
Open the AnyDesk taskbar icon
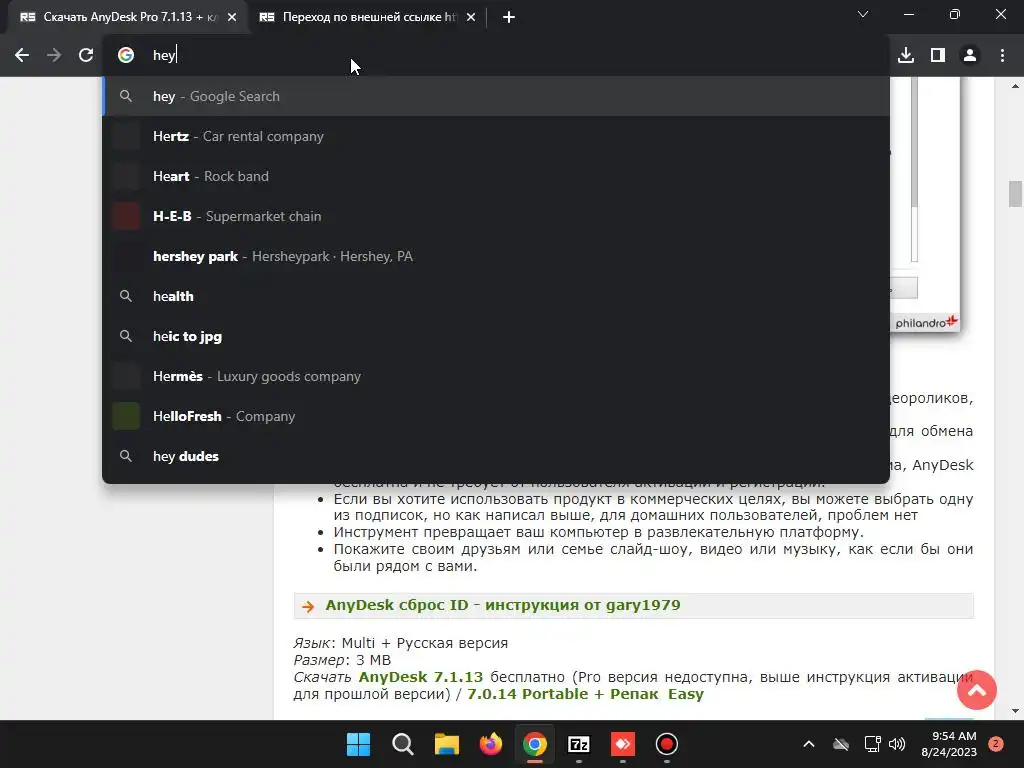pos(622,744)
